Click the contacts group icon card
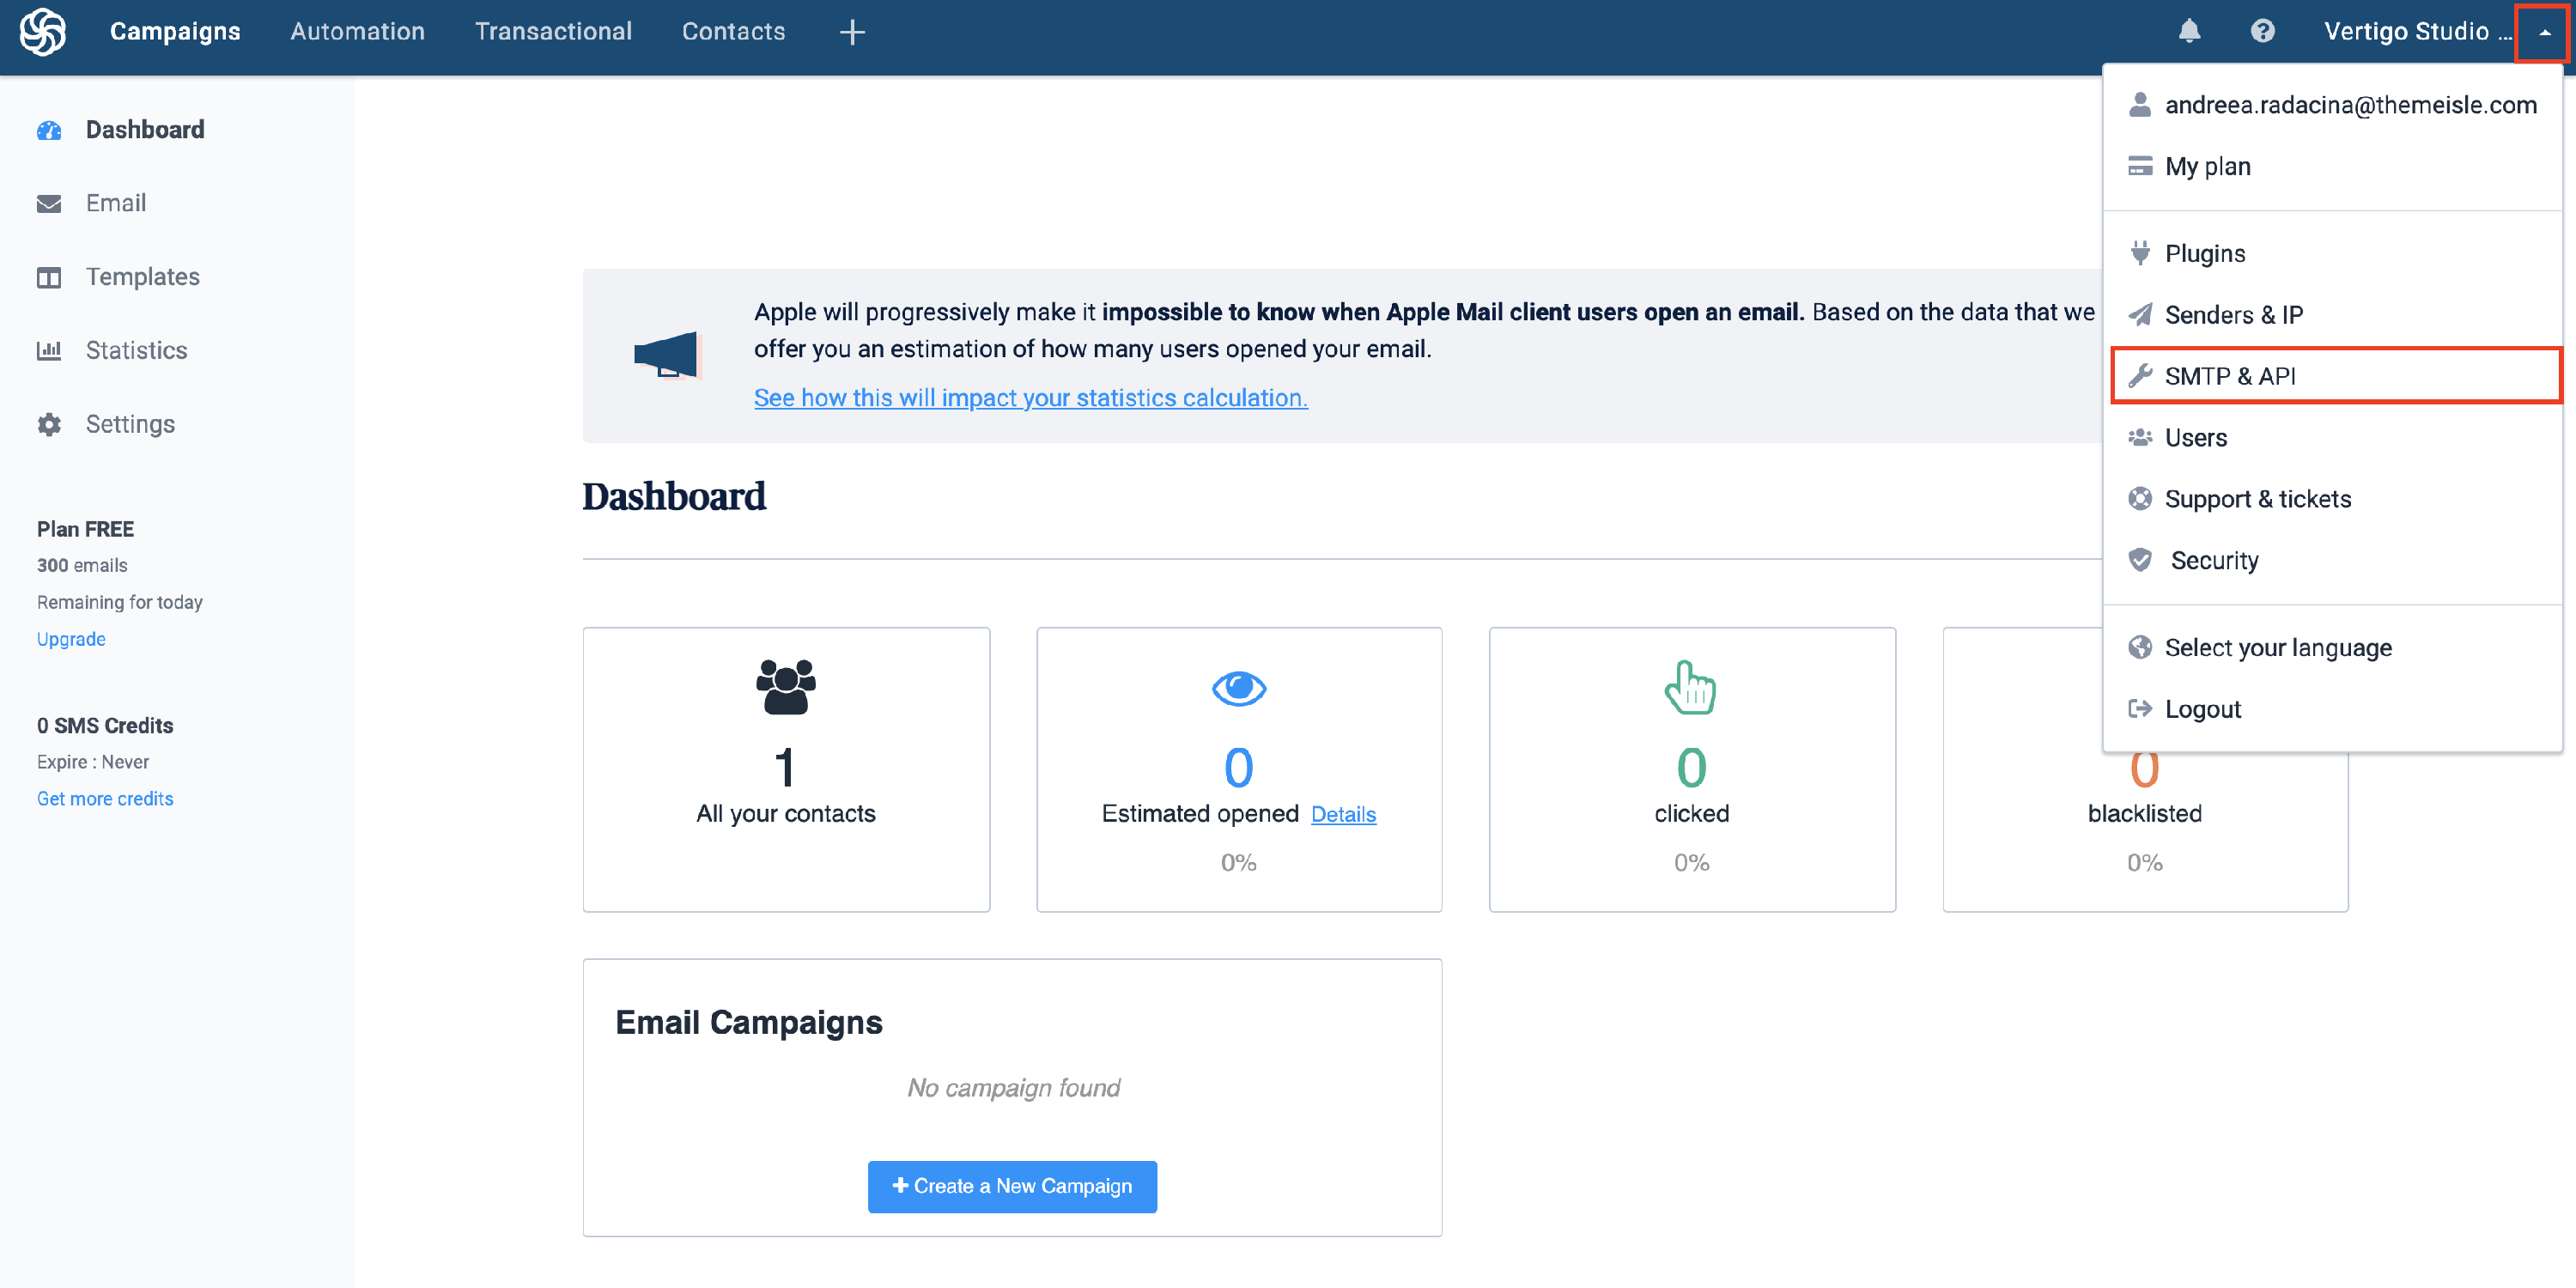 [785, 688]
